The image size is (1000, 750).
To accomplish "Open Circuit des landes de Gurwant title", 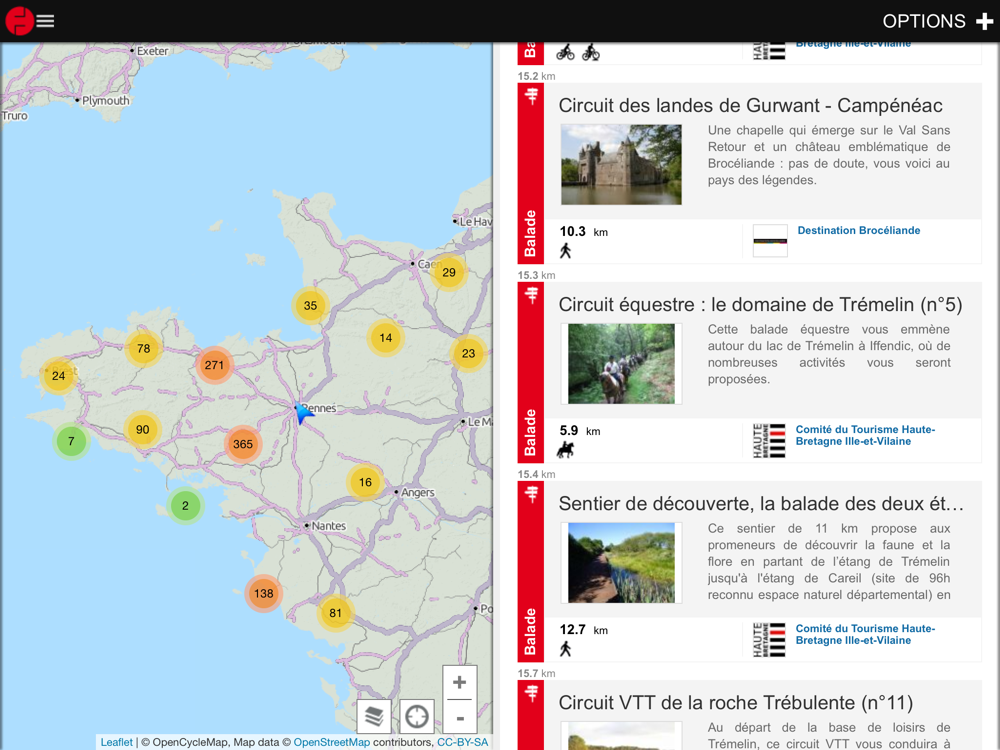I will coord(750,105).
